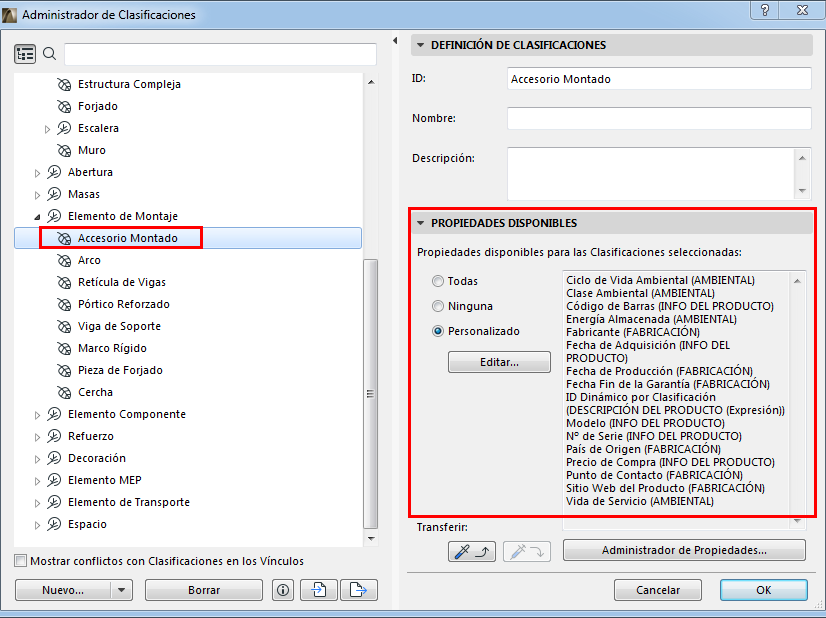The image size is (826, 618).
Task: Click the classification tree scrollbar thumb
Action: tap(371, 394)
